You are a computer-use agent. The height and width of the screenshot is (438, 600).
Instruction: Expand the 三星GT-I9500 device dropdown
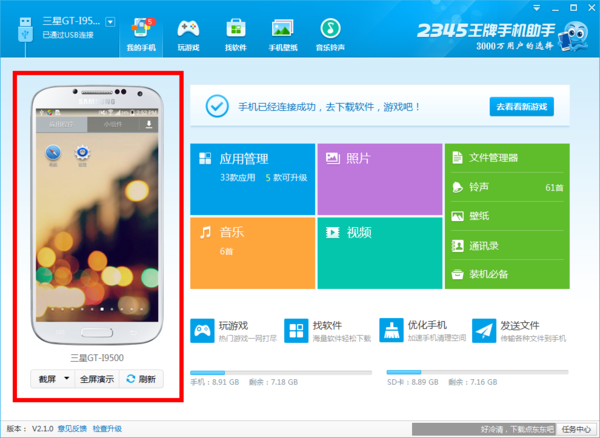(110, 22)
